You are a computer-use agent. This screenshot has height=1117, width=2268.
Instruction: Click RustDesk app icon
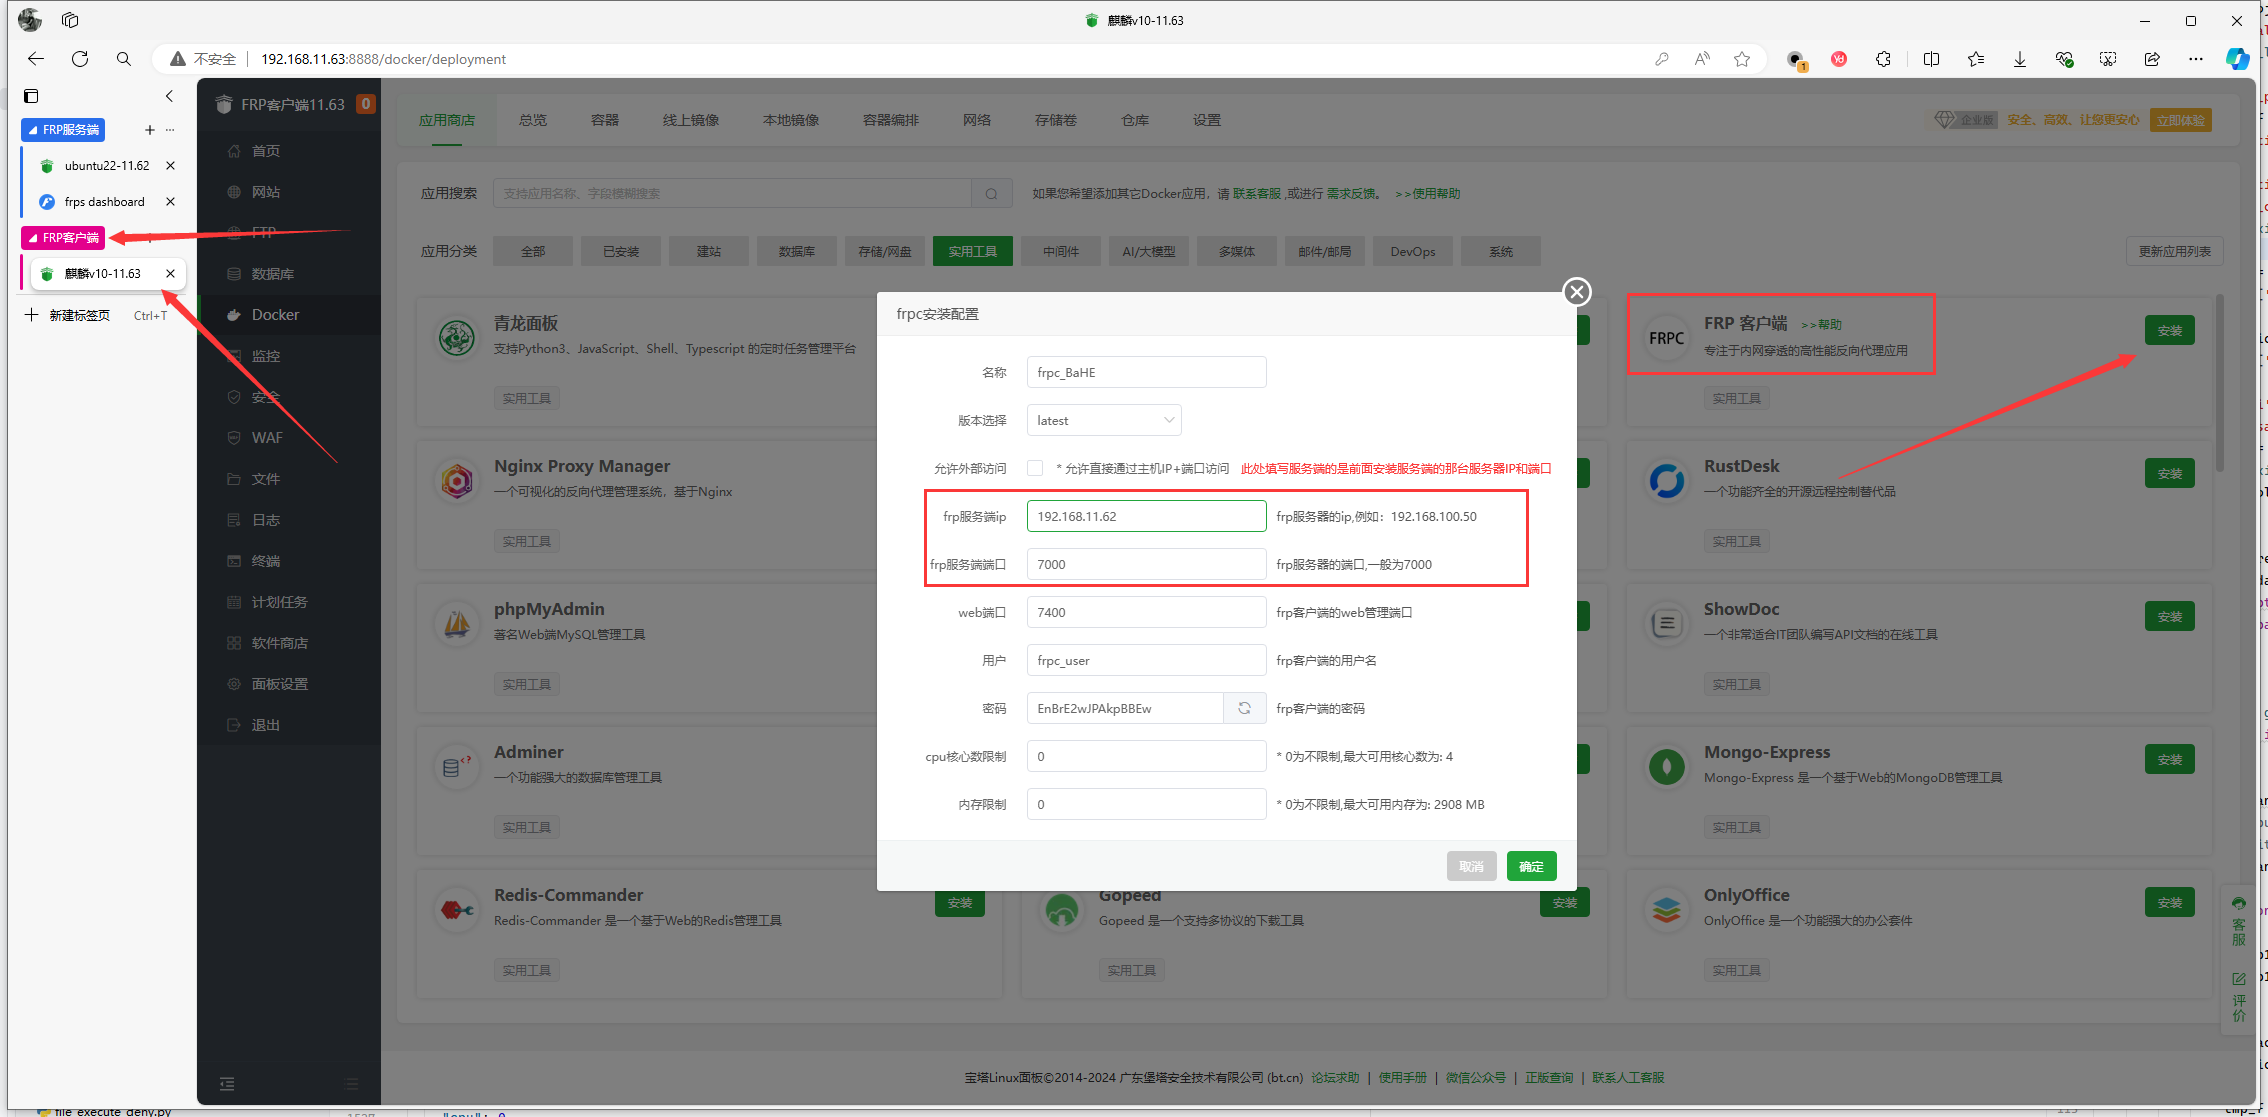[x=1667, y=481]
